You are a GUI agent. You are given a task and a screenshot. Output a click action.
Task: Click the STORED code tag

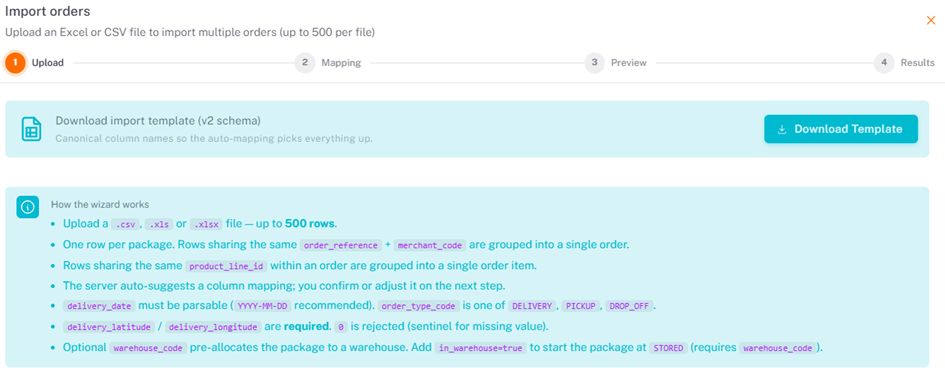pyautogui.click(x=668, y=348)
